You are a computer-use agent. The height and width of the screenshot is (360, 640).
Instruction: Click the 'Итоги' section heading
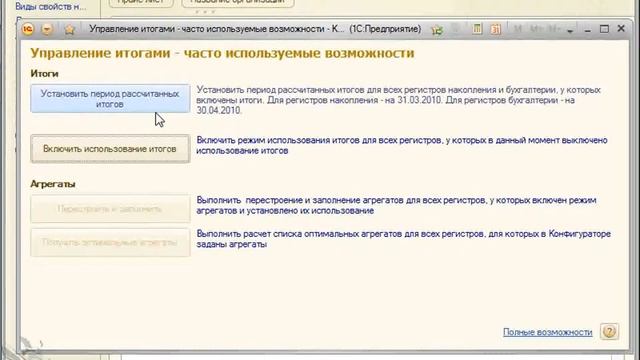click(x=44, y=74)
